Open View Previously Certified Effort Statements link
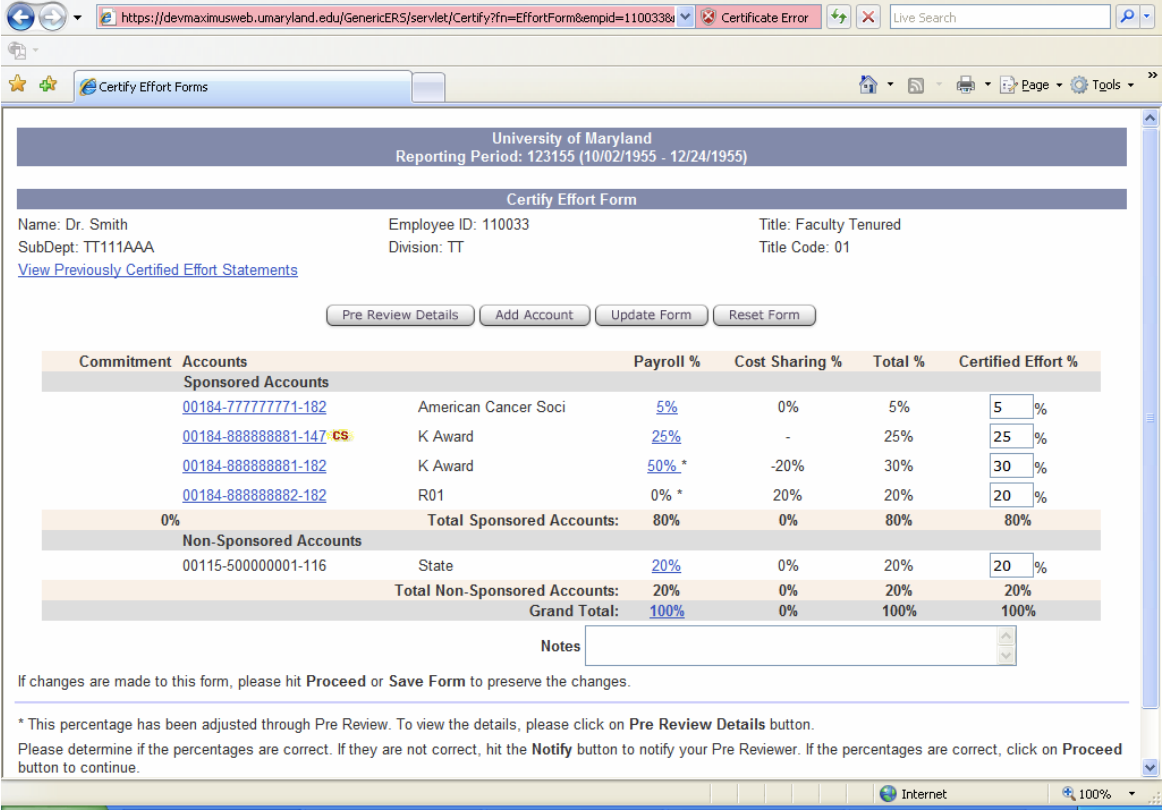Screen dimensions: 1162x810 (158, 270)
